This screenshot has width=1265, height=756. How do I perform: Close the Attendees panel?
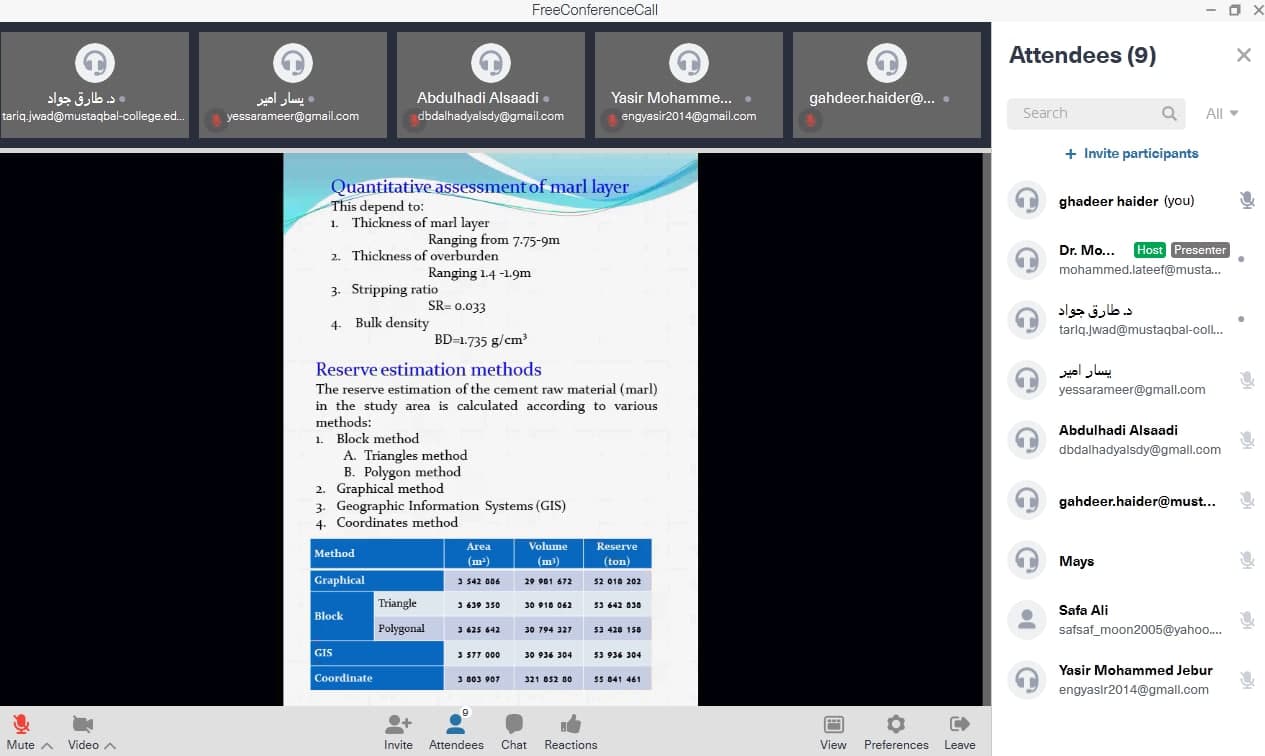tap(1243, 55)
